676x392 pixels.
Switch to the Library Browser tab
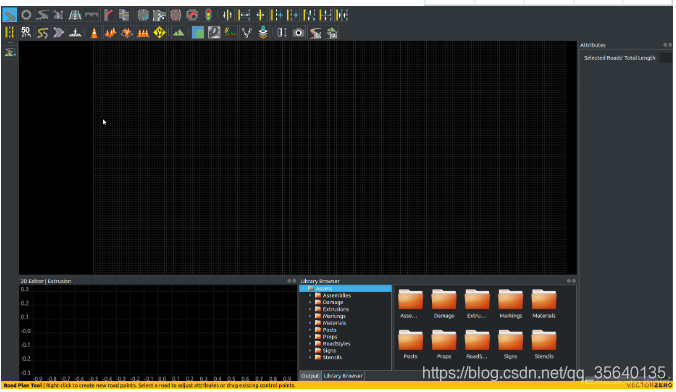tap(343, 376)
